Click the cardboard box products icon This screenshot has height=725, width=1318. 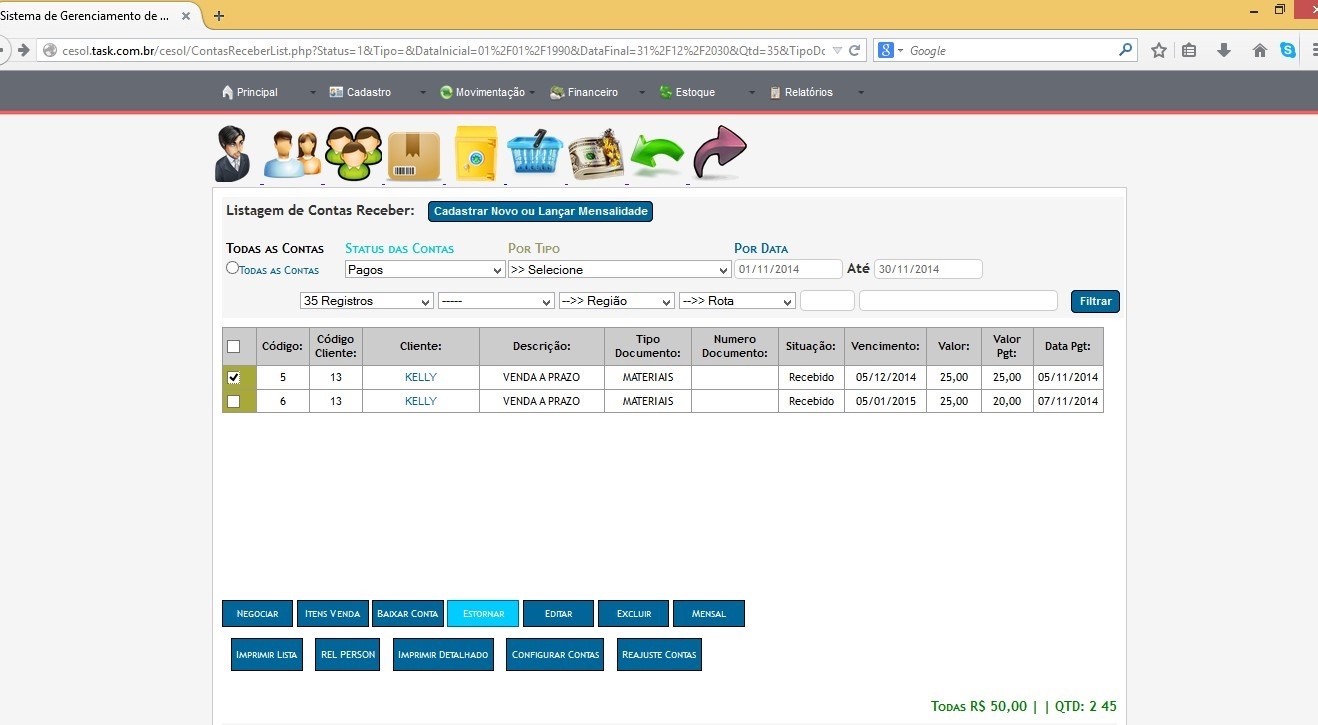[414, 156]
